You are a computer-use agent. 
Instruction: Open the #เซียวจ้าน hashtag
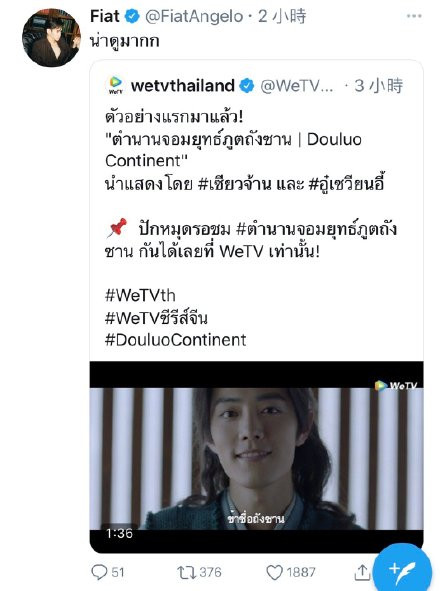click(x=235, y=184)
